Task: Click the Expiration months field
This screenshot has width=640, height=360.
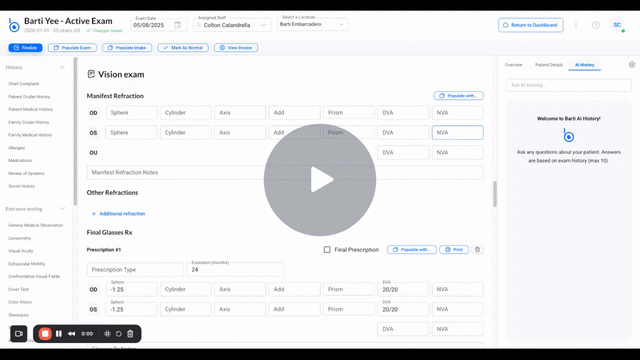Action: click(235, 269)
